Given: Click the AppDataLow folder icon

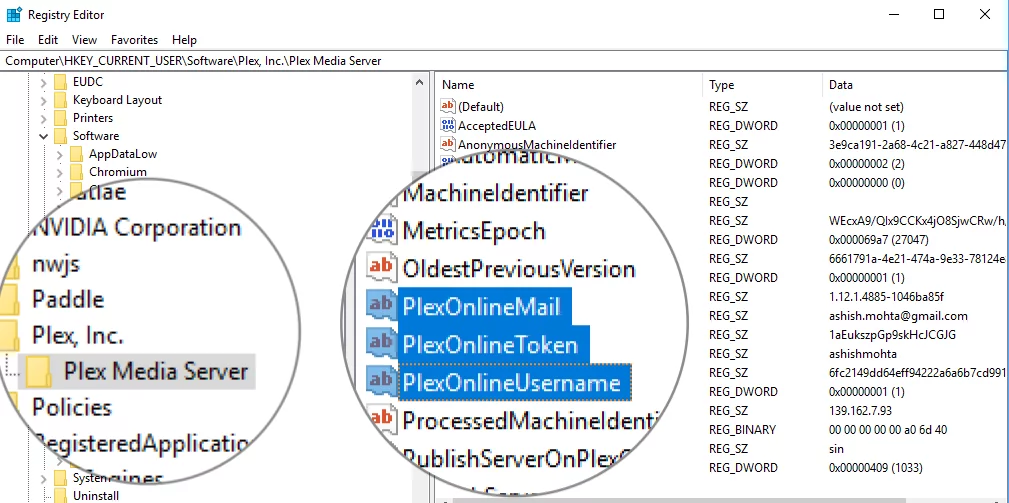Looking at the screenshot, I should click(x=77, y=154).
